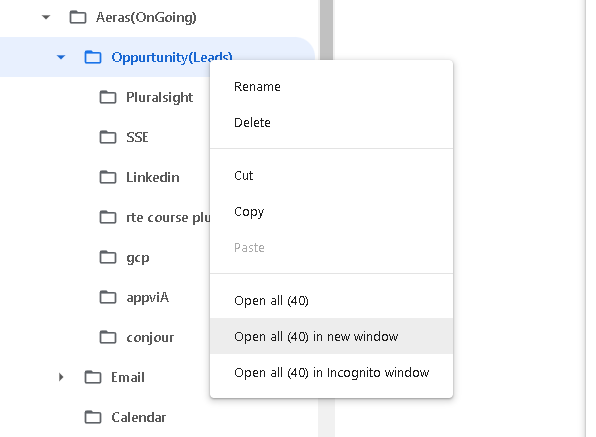
Task: Click Open all (40) menu entry
Action: coord(331,301)
